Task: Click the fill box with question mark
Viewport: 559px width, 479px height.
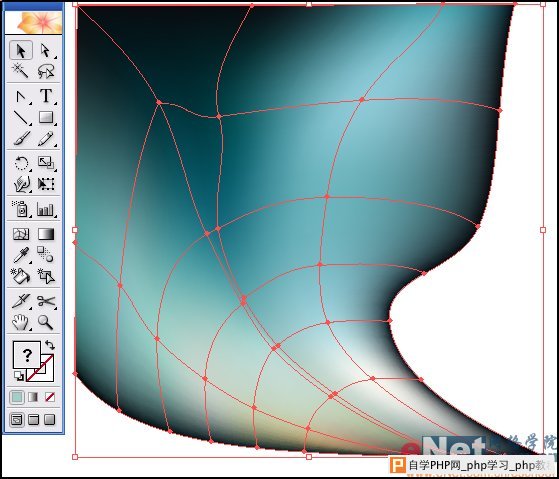Action: [27, 355]
